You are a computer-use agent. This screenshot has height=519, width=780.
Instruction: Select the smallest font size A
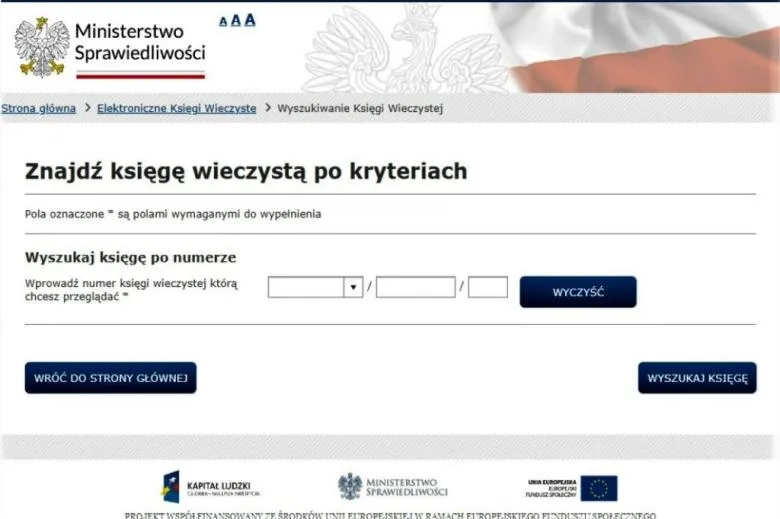click(223, 21)
